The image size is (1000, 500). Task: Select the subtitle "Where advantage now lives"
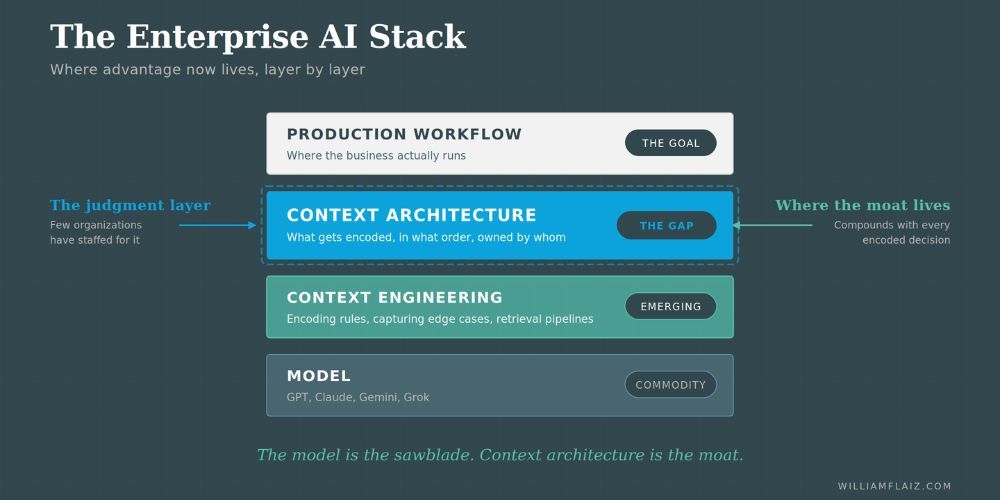click(x=207, y=70)
